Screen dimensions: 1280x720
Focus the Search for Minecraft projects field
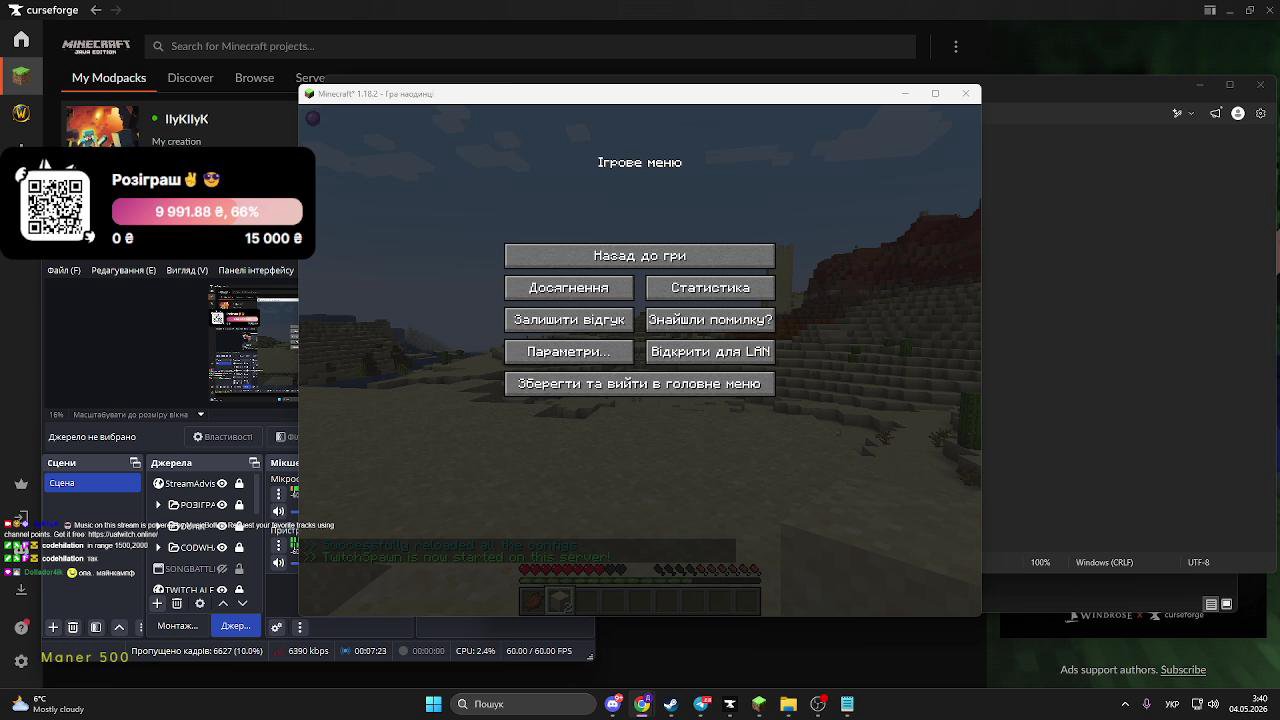pos(530,46)
